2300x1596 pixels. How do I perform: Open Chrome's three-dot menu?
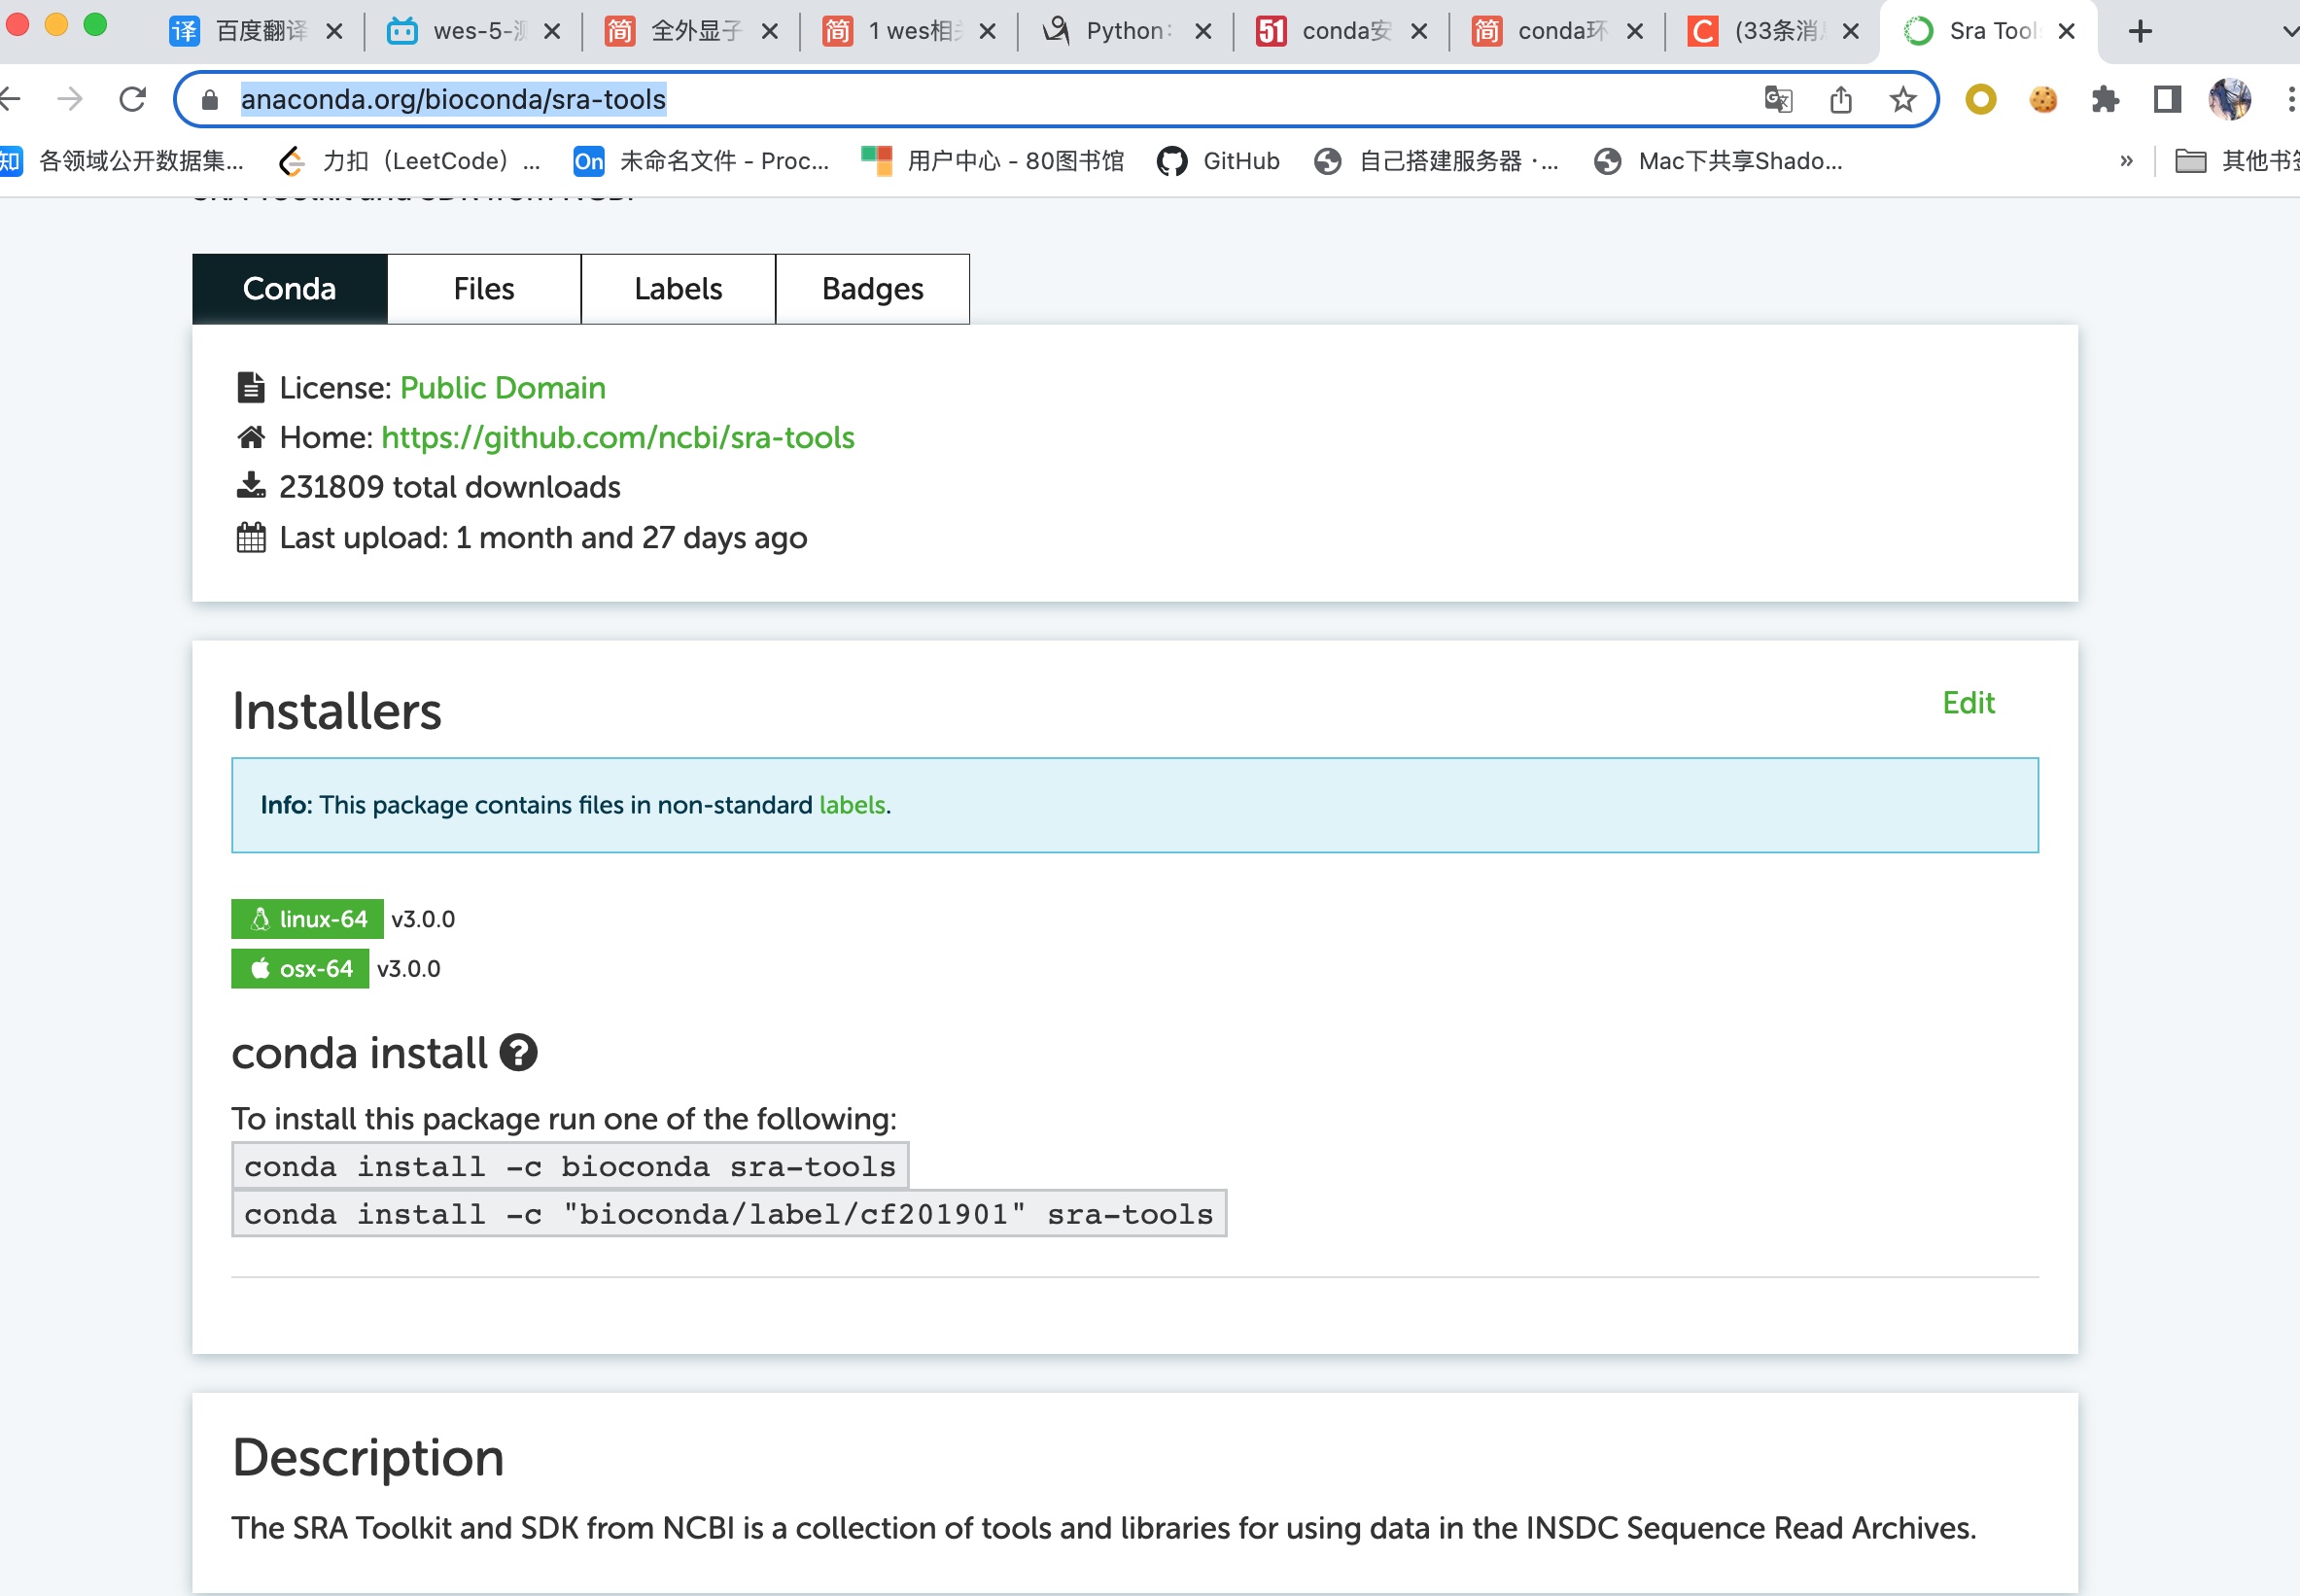[2290, 99]
